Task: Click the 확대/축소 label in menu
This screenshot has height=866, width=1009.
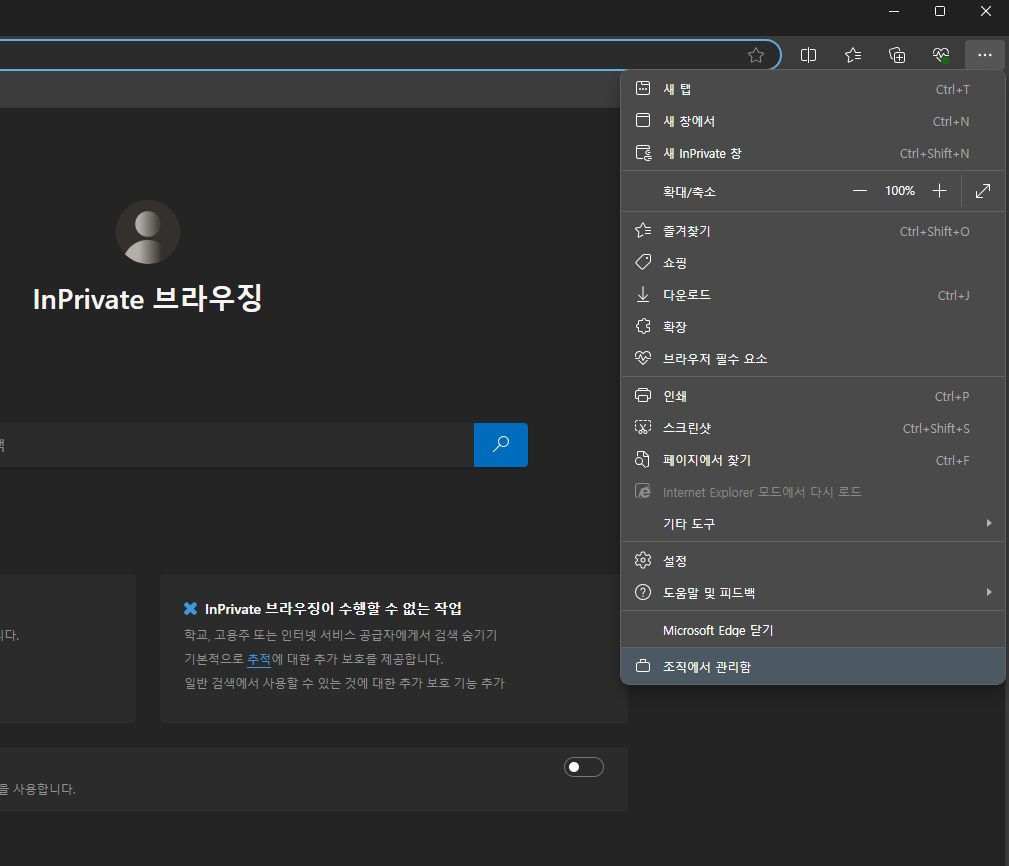Action: (x=689, y=192)
